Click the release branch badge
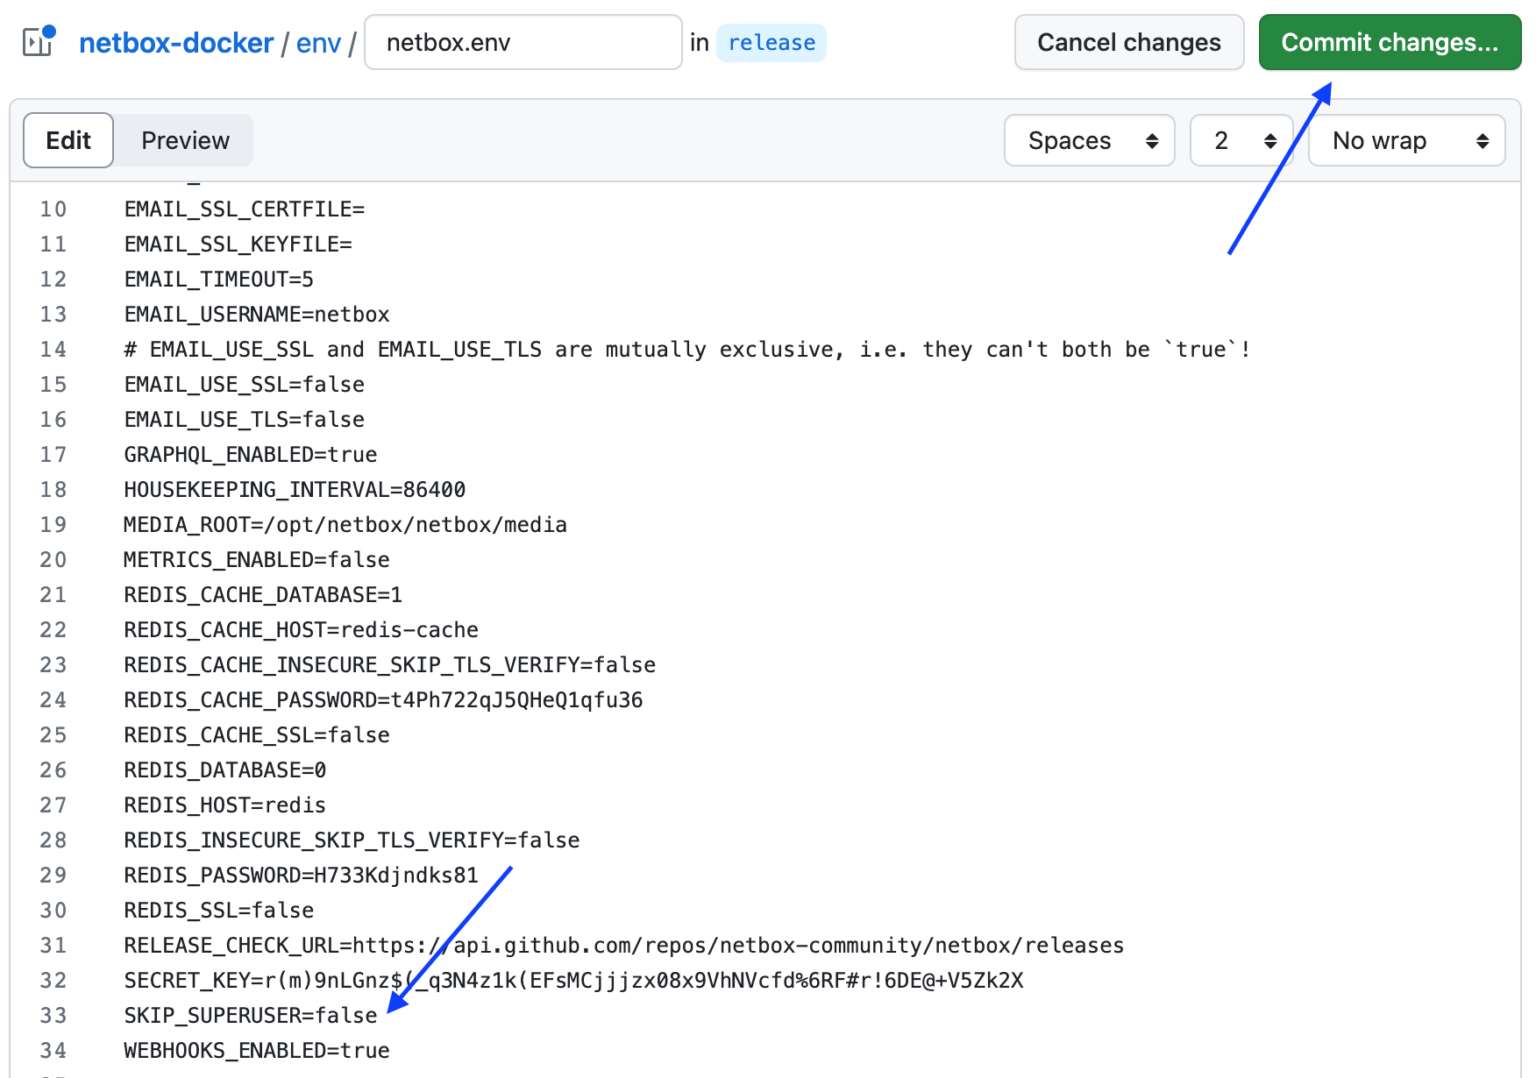The image size is (1536, 1078). (771, 42)
